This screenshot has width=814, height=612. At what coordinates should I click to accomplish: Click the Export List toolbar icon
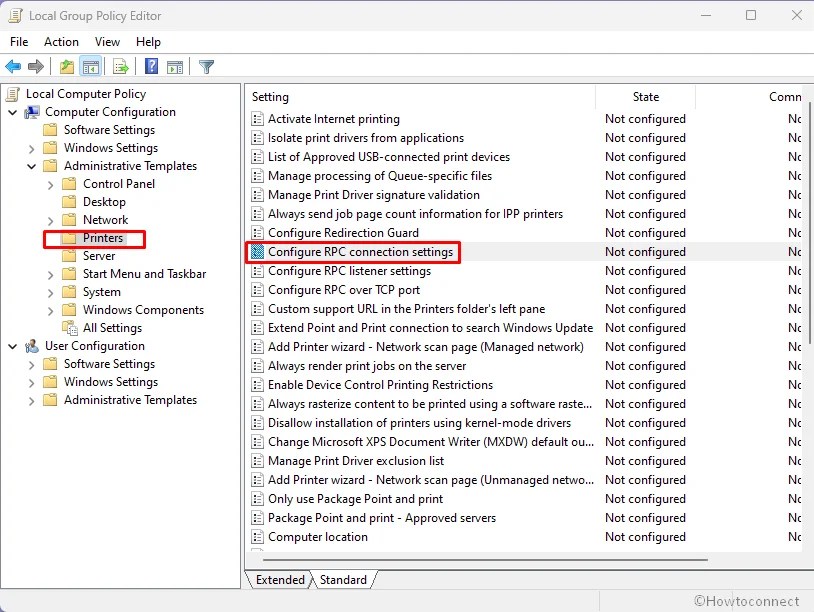coord(121,66)
